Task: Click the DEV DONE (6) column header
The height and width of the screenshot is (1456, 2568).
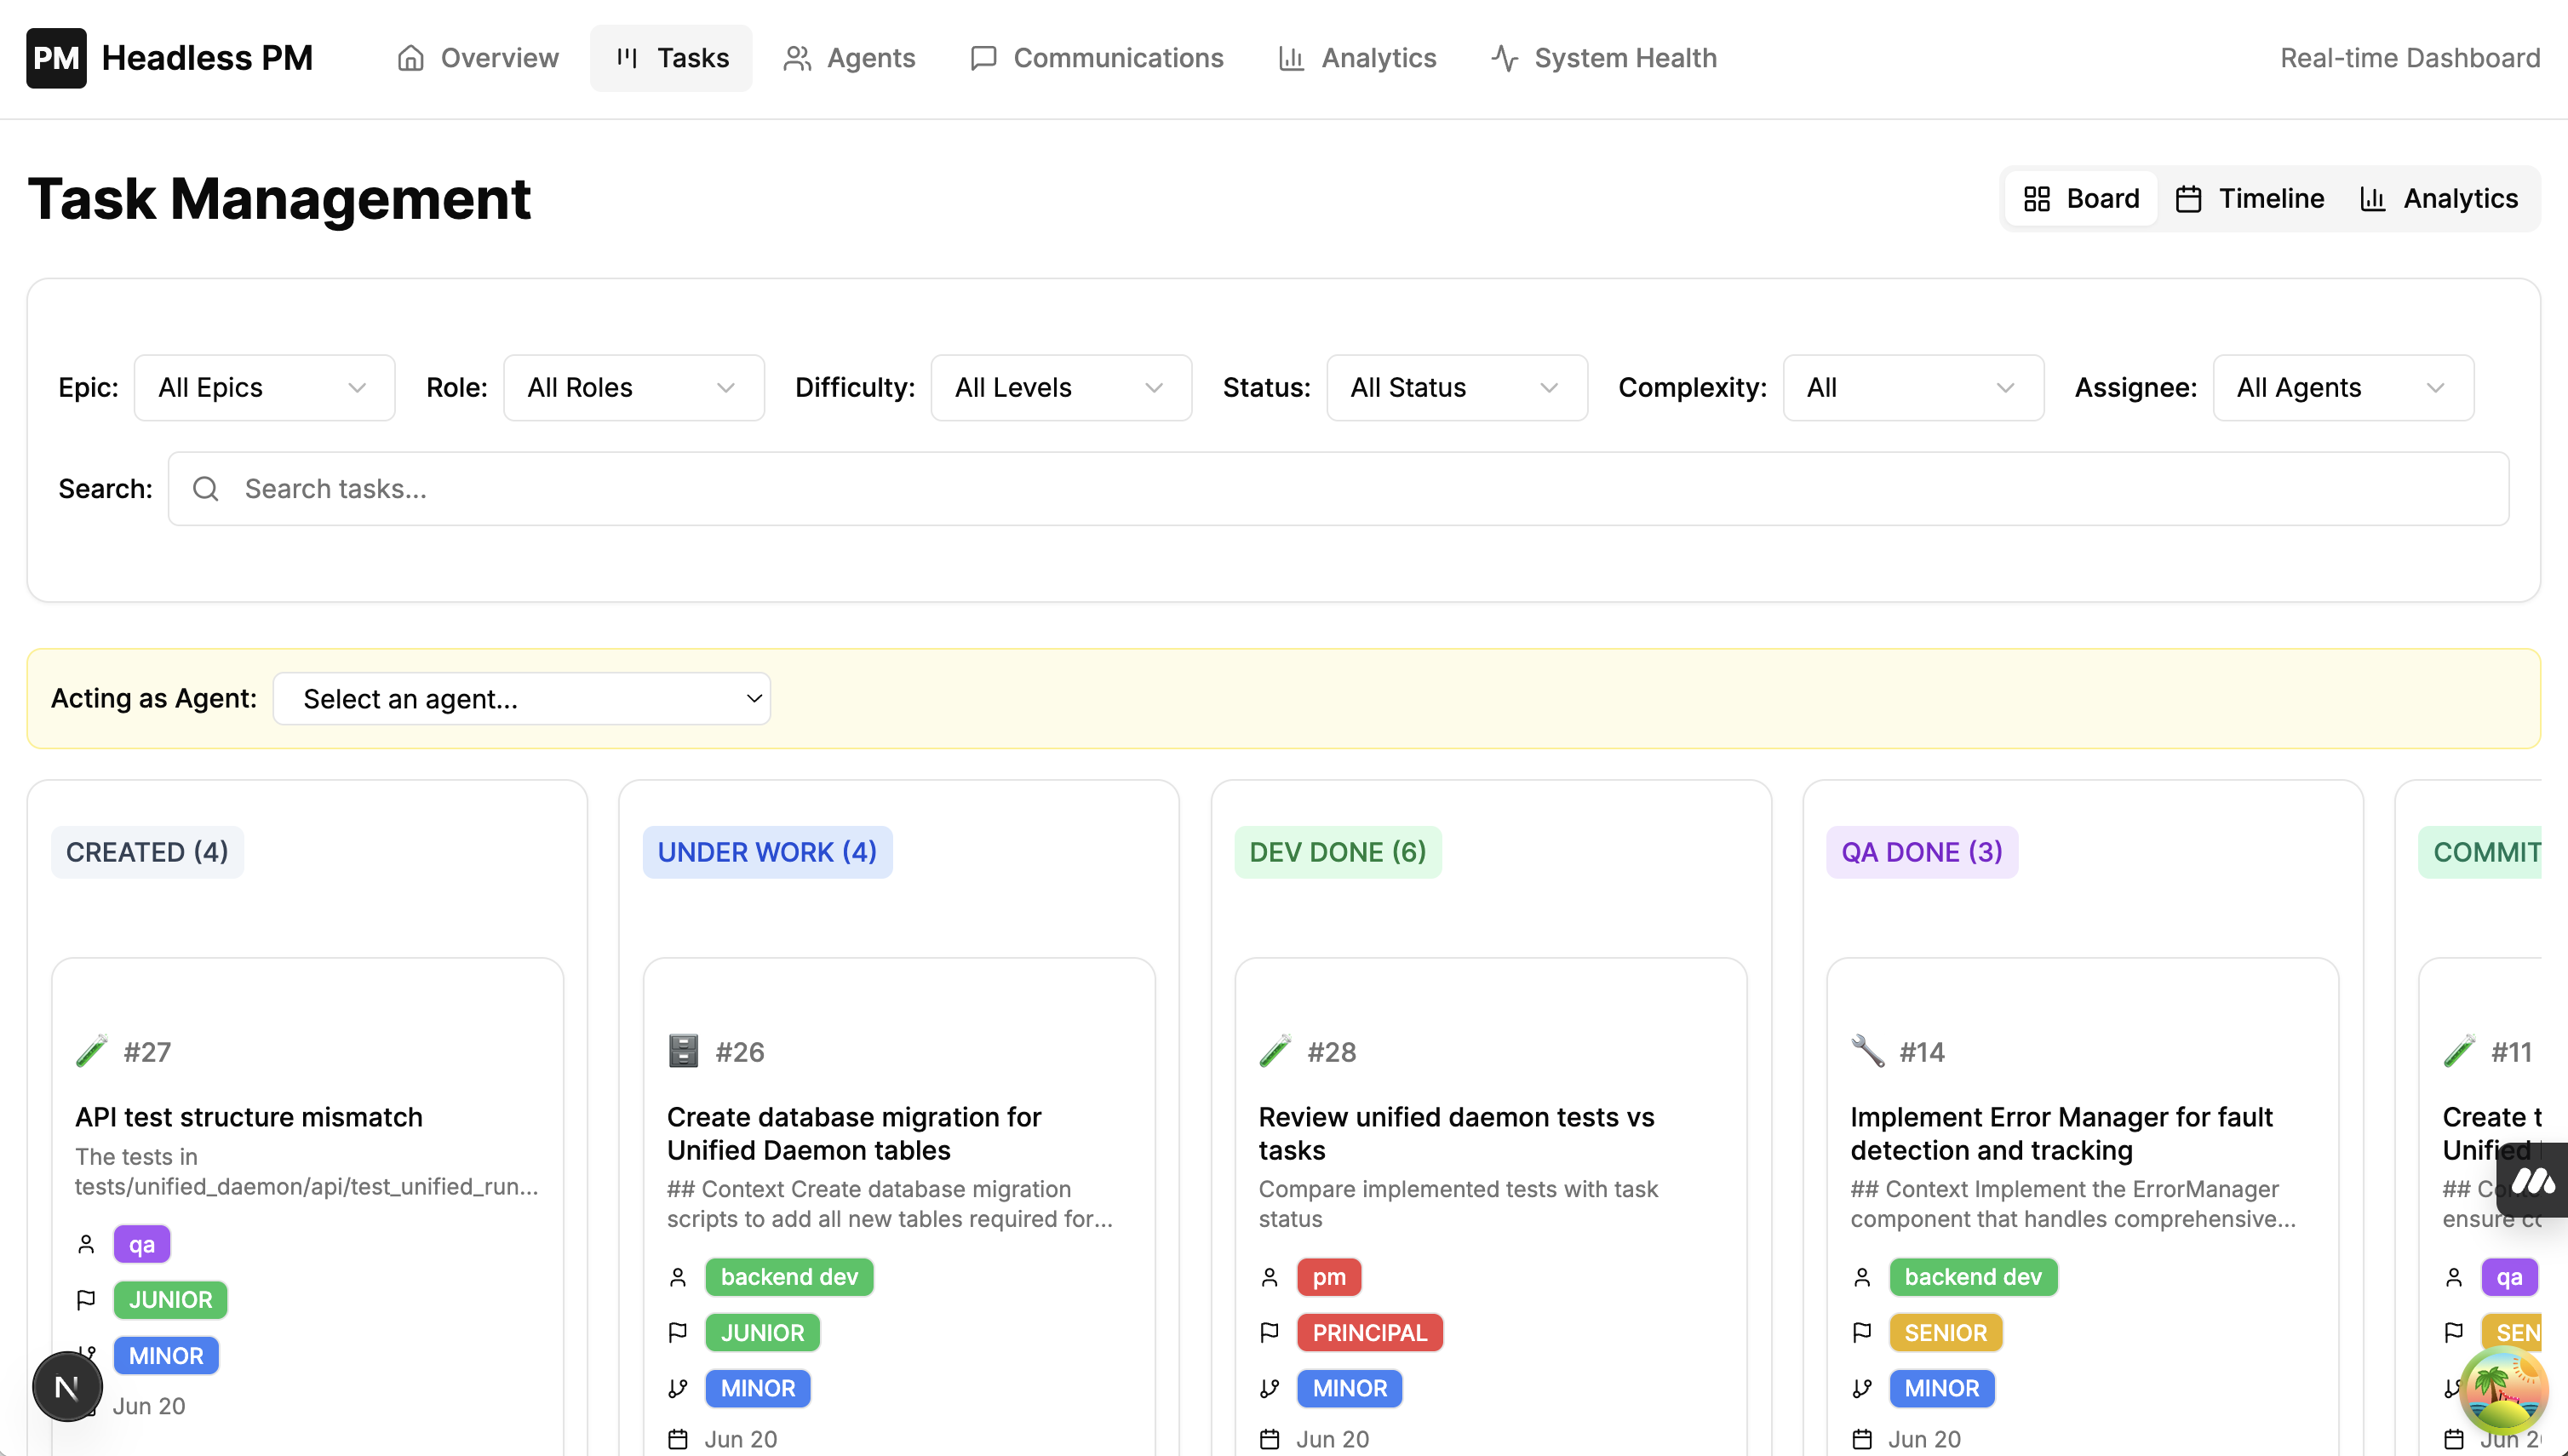Action: (1338, 852)
